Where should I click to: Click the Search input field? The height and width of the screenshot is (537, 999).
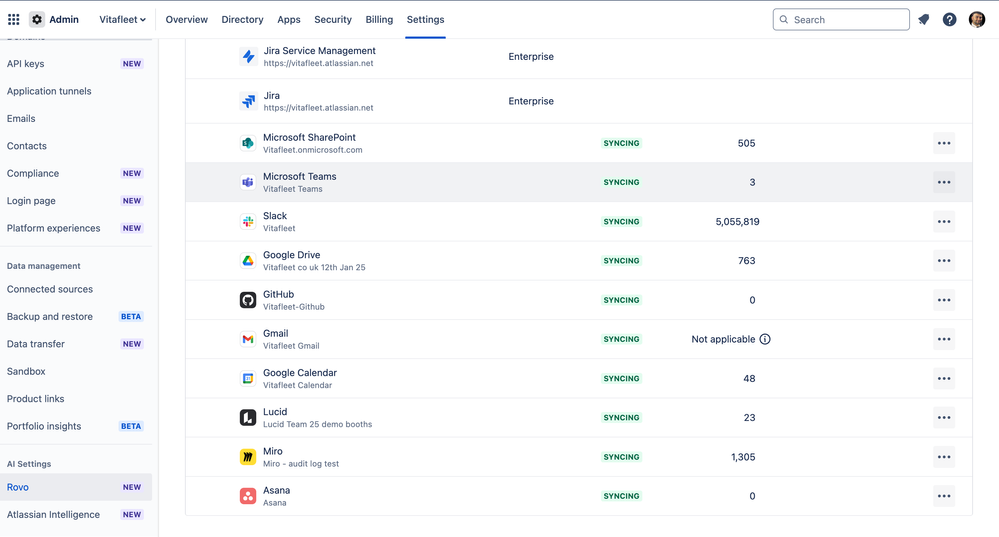(841, 20)
